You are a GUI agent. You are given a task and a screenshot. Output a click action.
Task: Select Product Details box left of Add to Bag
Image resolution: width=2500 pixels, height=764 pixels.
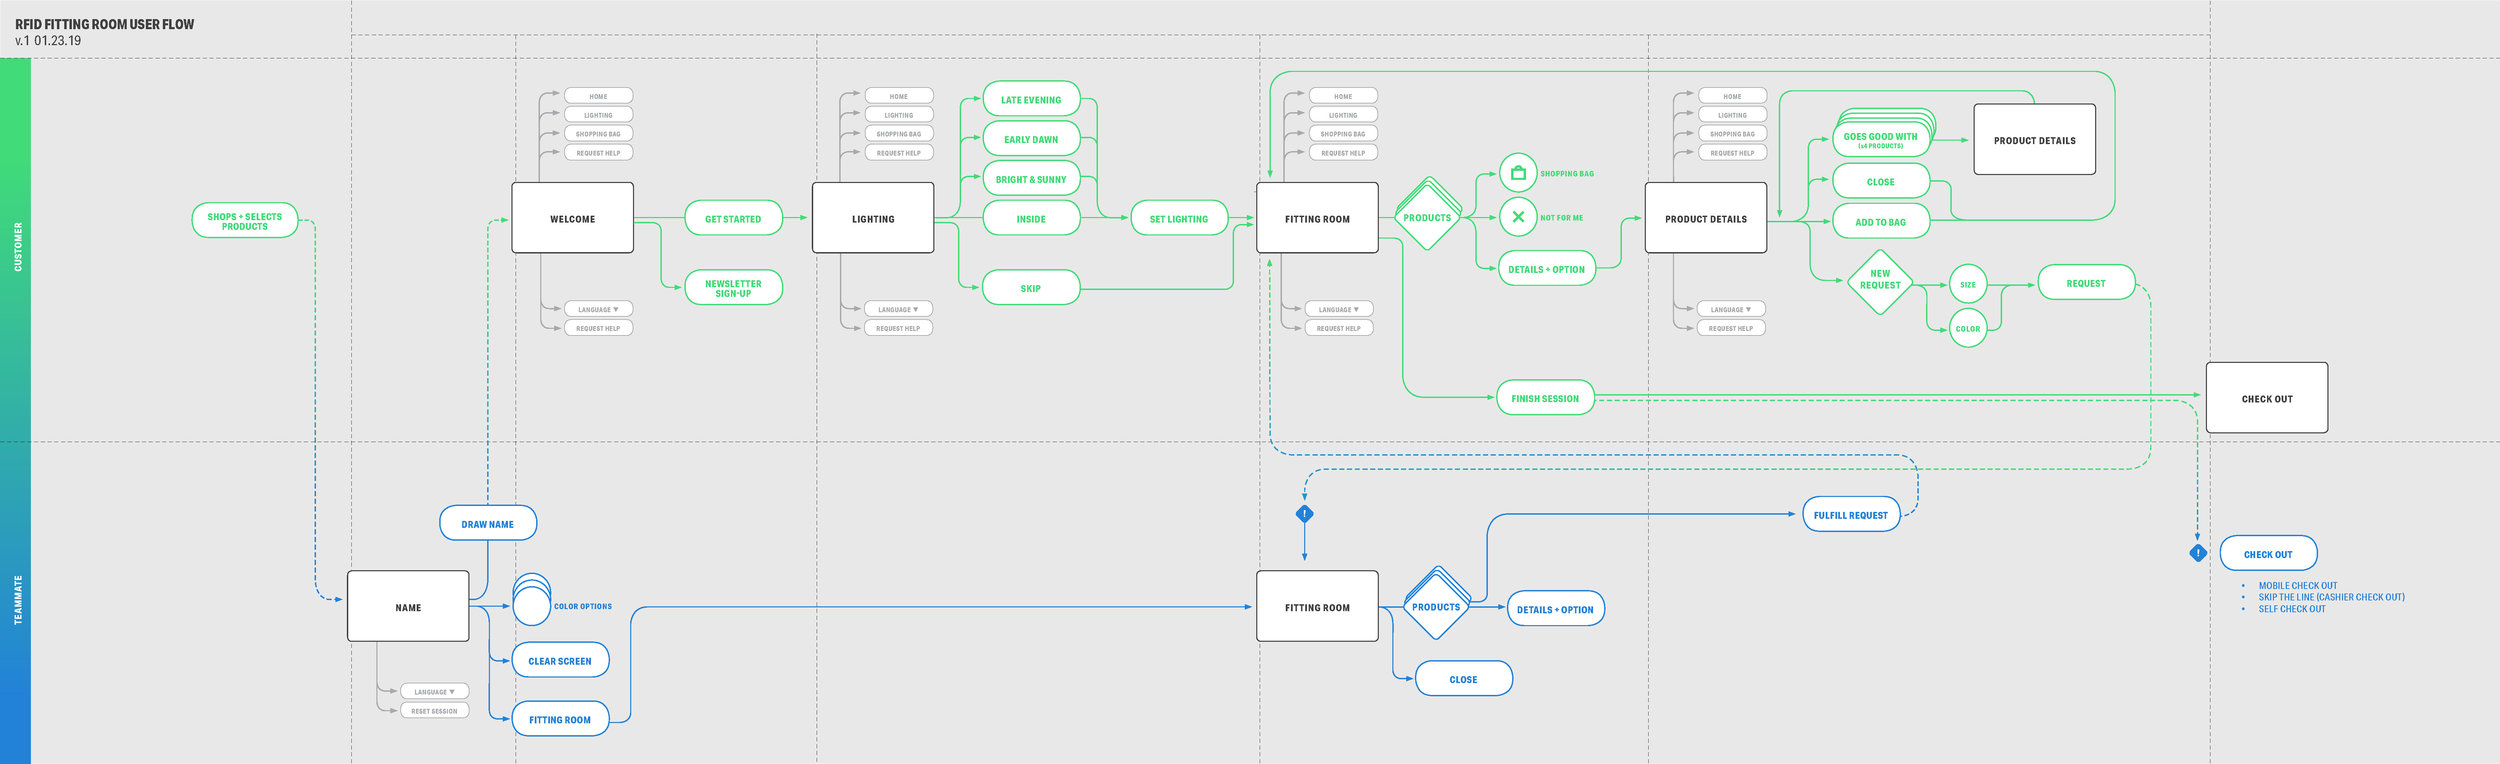click(x=1706, y=218)
